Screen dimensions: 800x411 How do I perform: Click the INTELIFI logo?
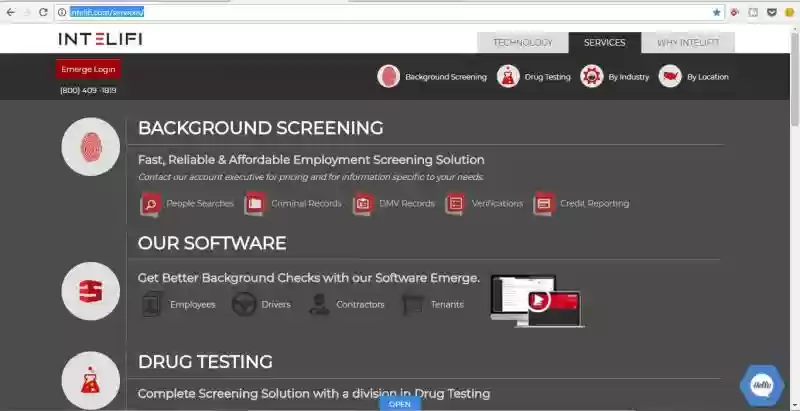pyautogui.click(x=100, y=39)
